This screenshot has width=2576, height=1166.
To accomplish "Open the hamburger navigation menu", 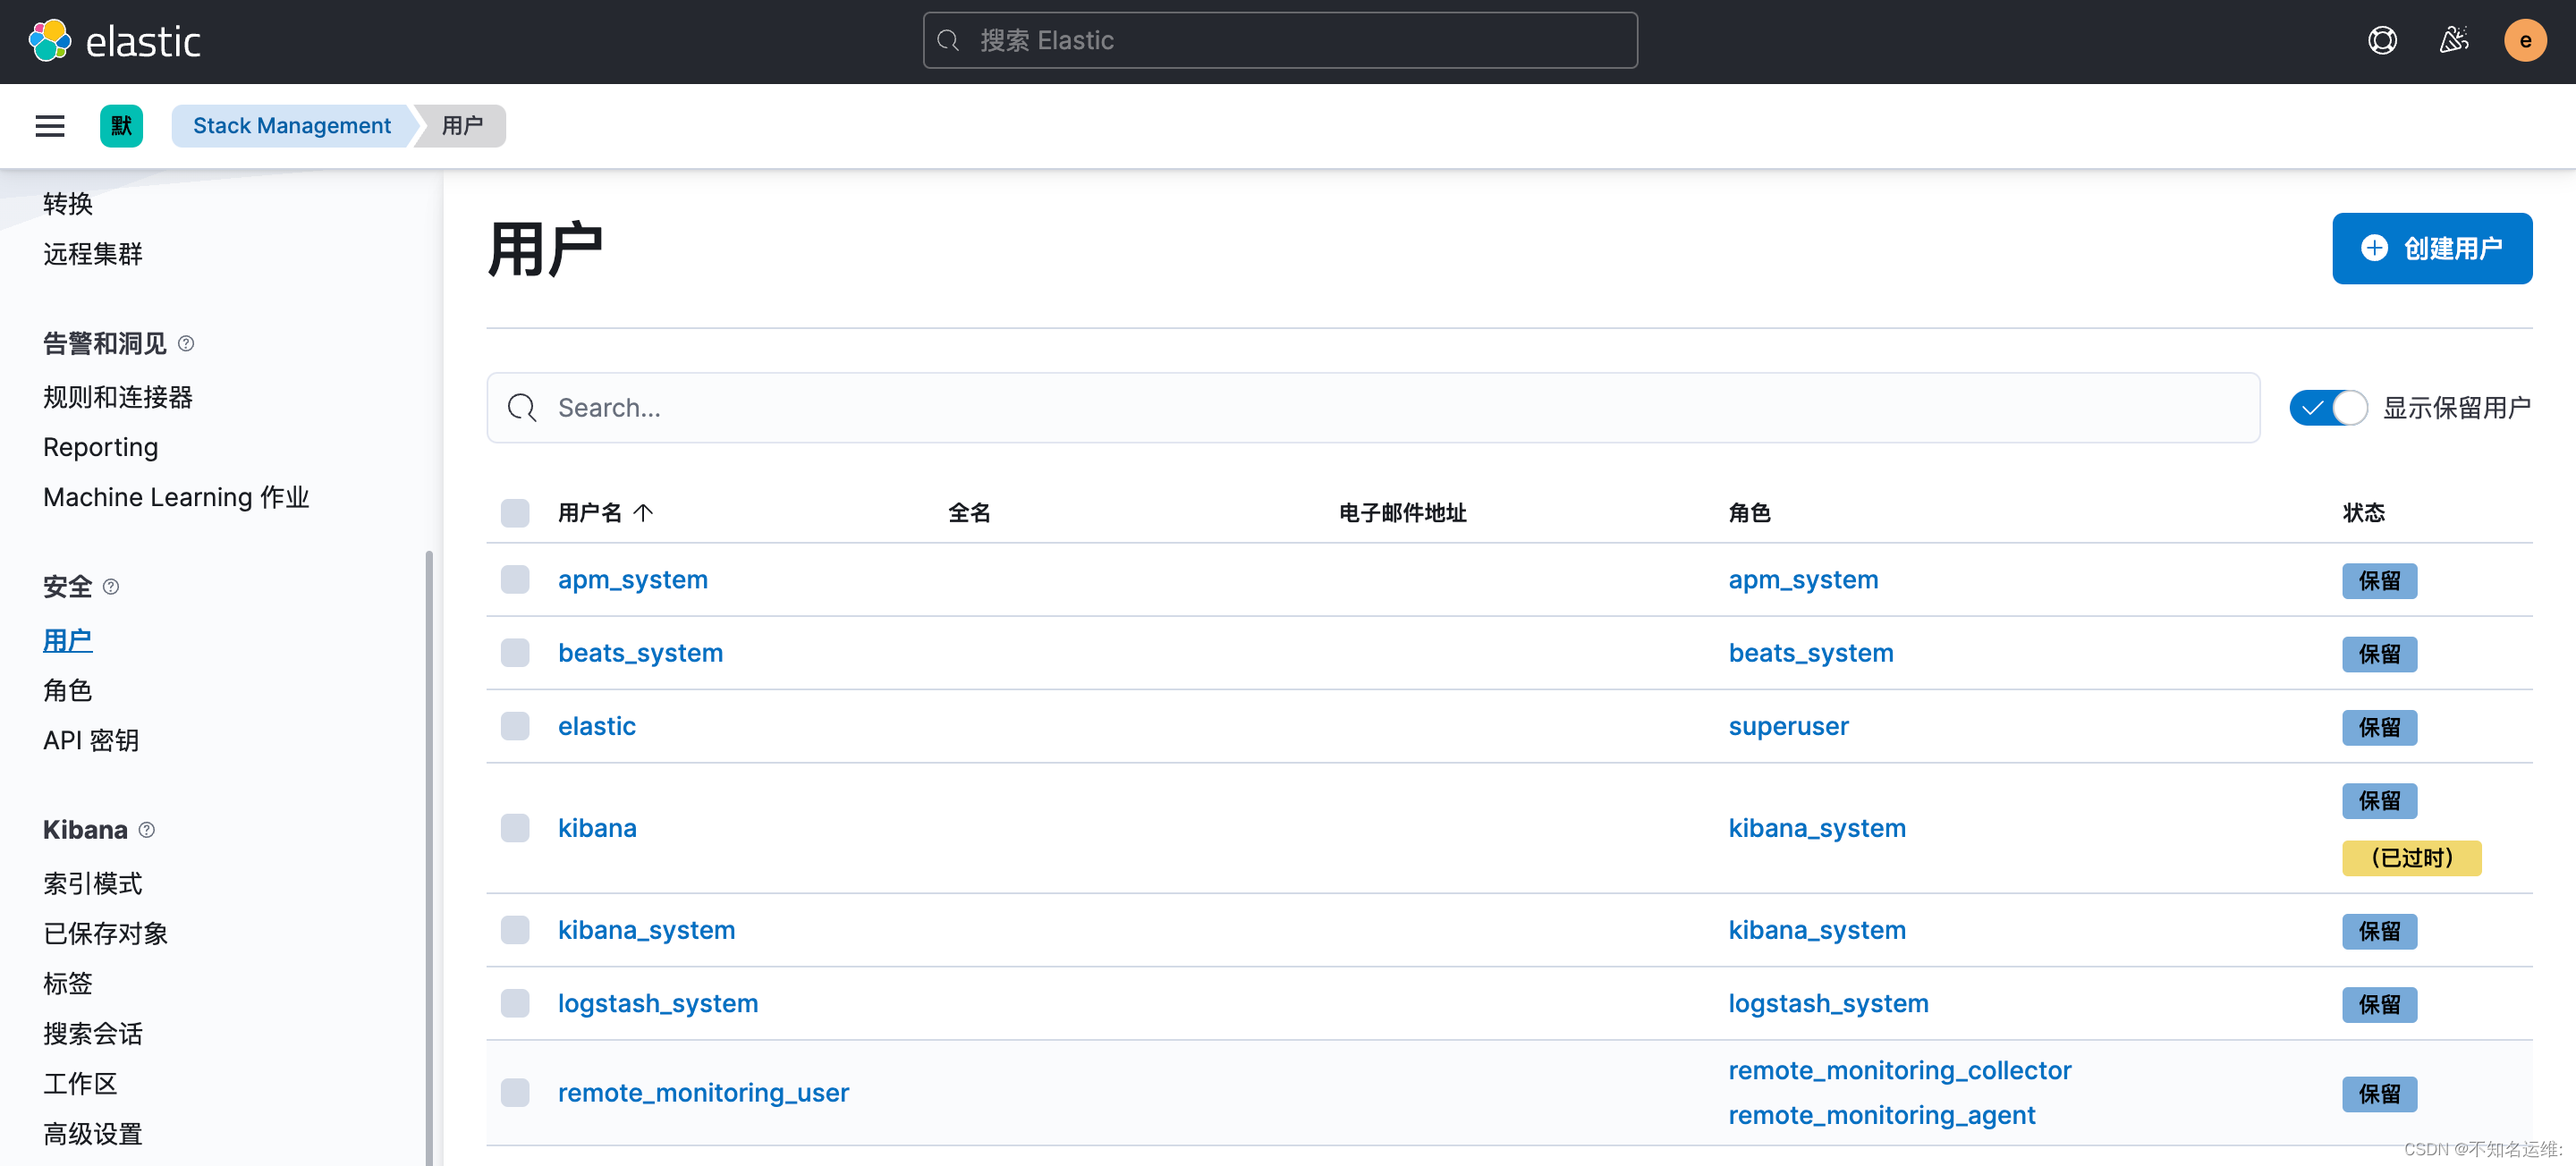I will [x=50, y=126].
